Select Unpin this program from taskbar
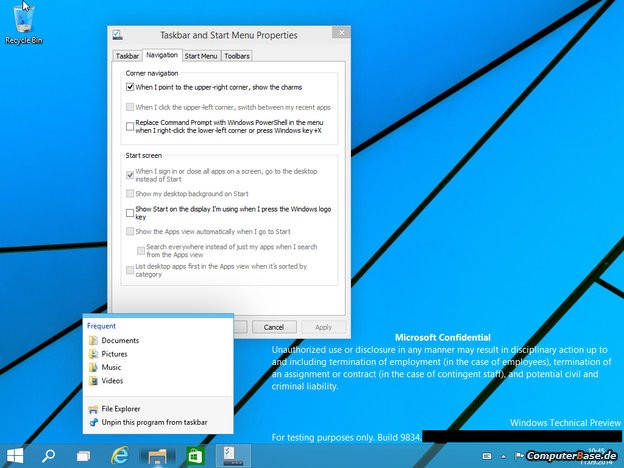 (x=154, y=423)
